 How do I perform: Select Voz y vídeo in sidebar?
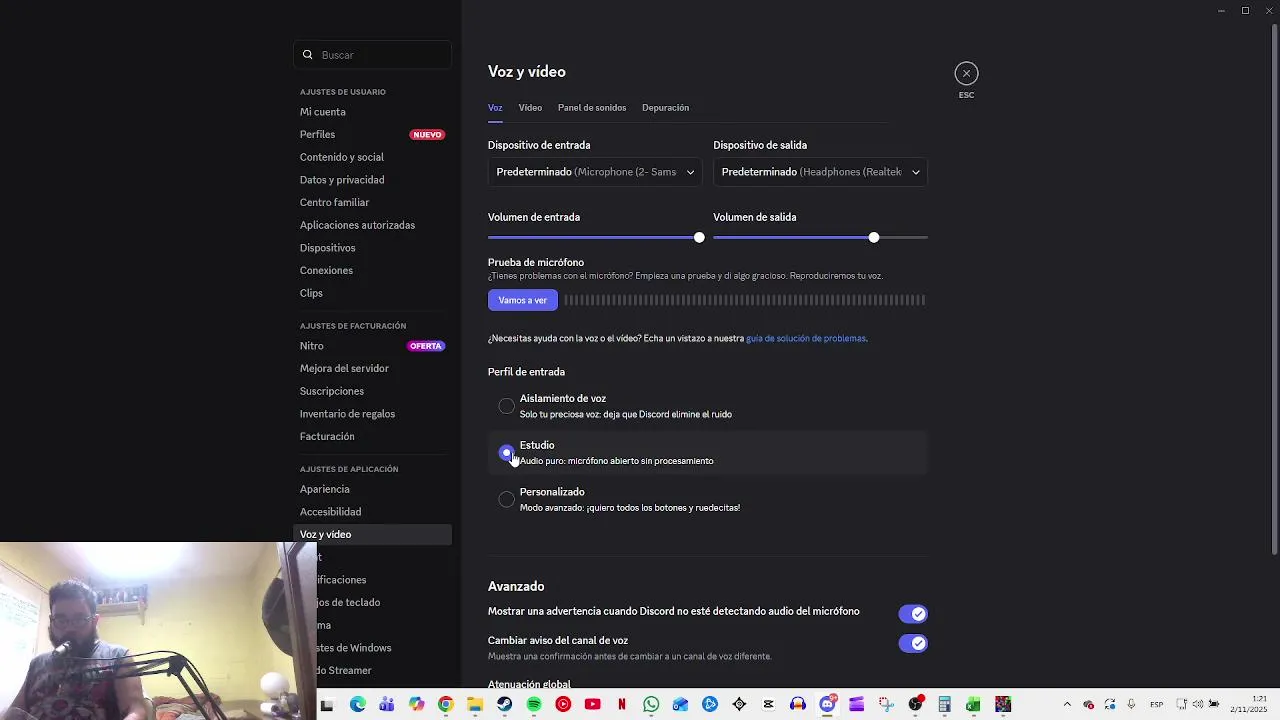(372, 535)
